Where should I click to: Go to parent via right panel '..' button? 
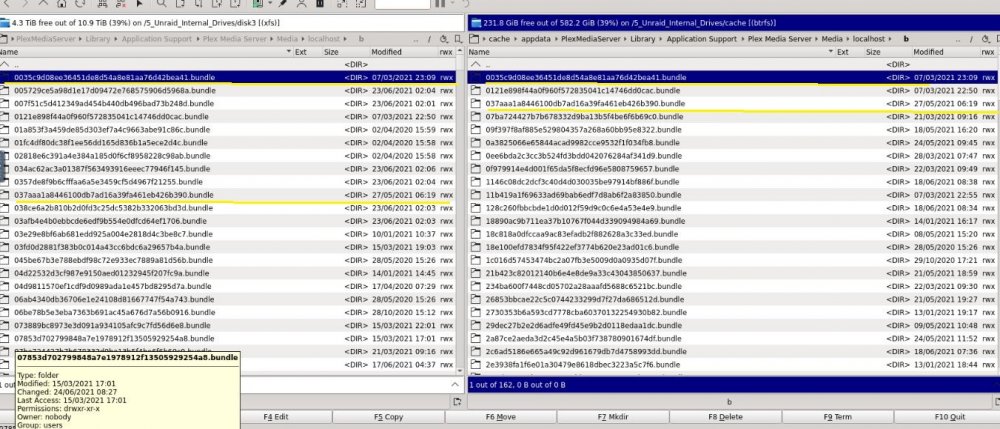click(x=958, y=40)
